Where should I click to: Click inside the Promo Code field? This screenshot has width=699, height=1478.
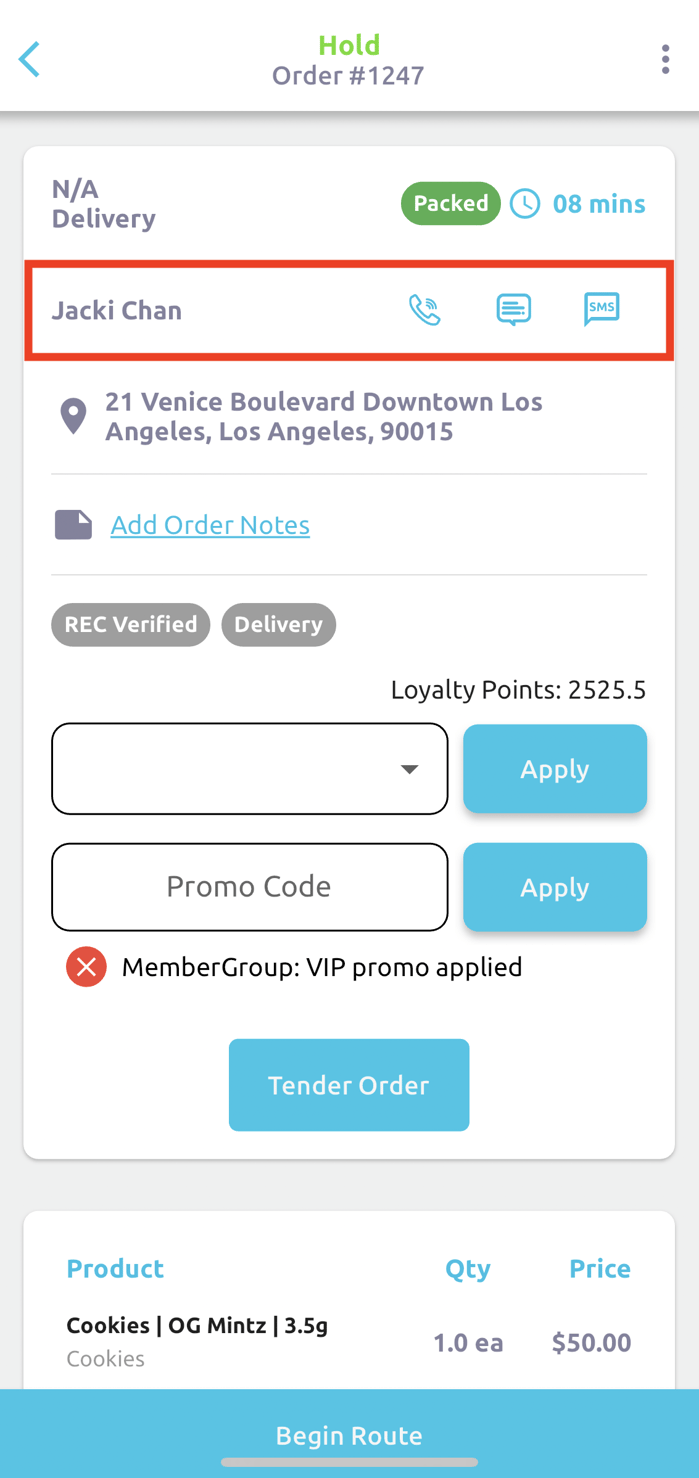click(249, 886)
